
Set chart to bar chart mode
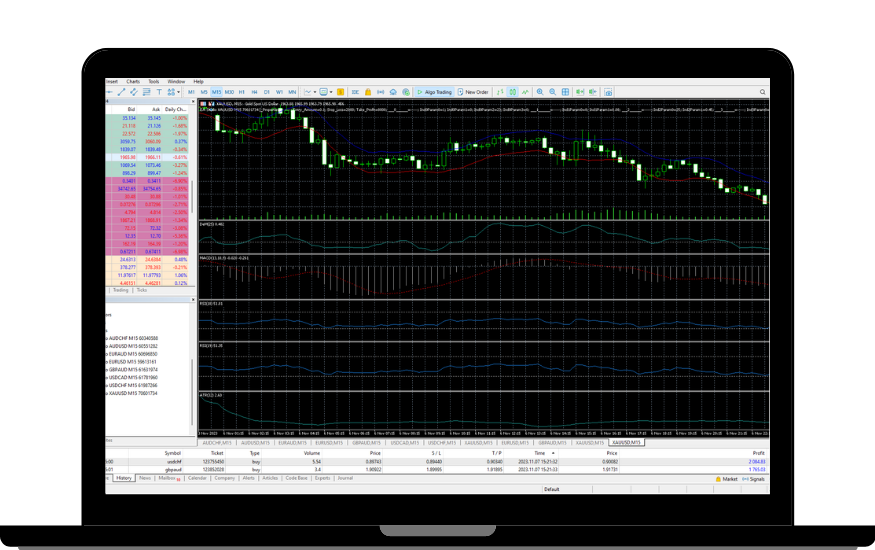tap(500, 92)
